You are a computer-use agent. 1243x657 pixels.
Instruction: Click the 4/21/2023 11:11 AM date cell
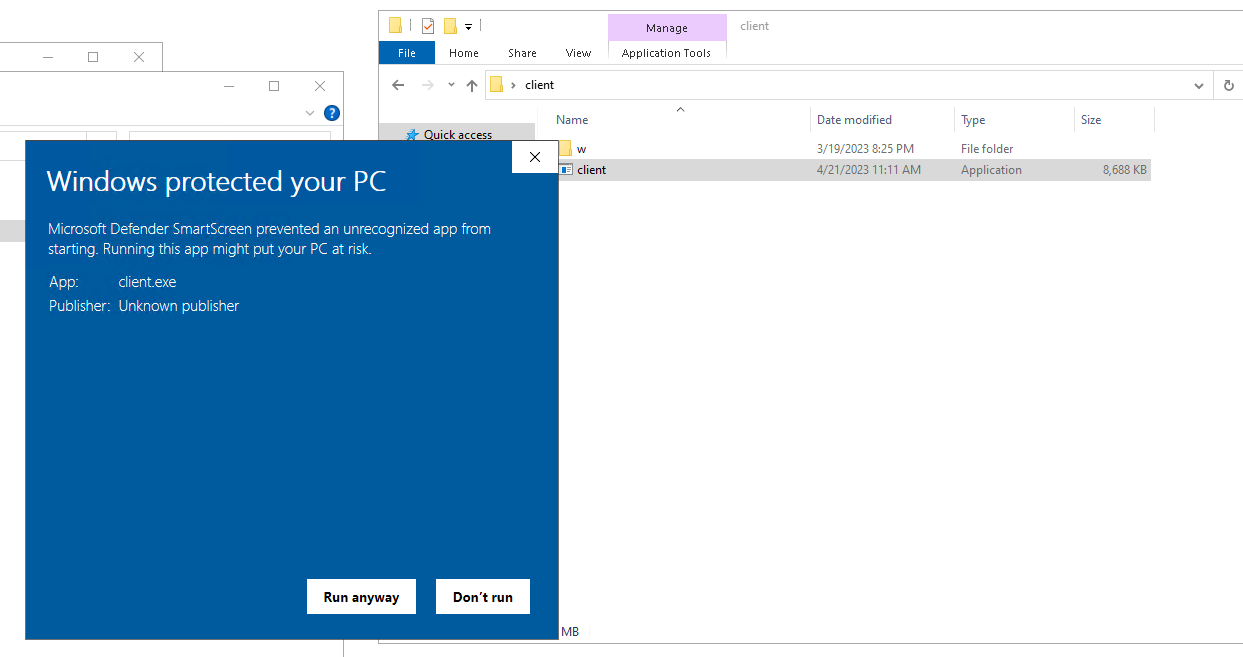click(x=869, y=170)
